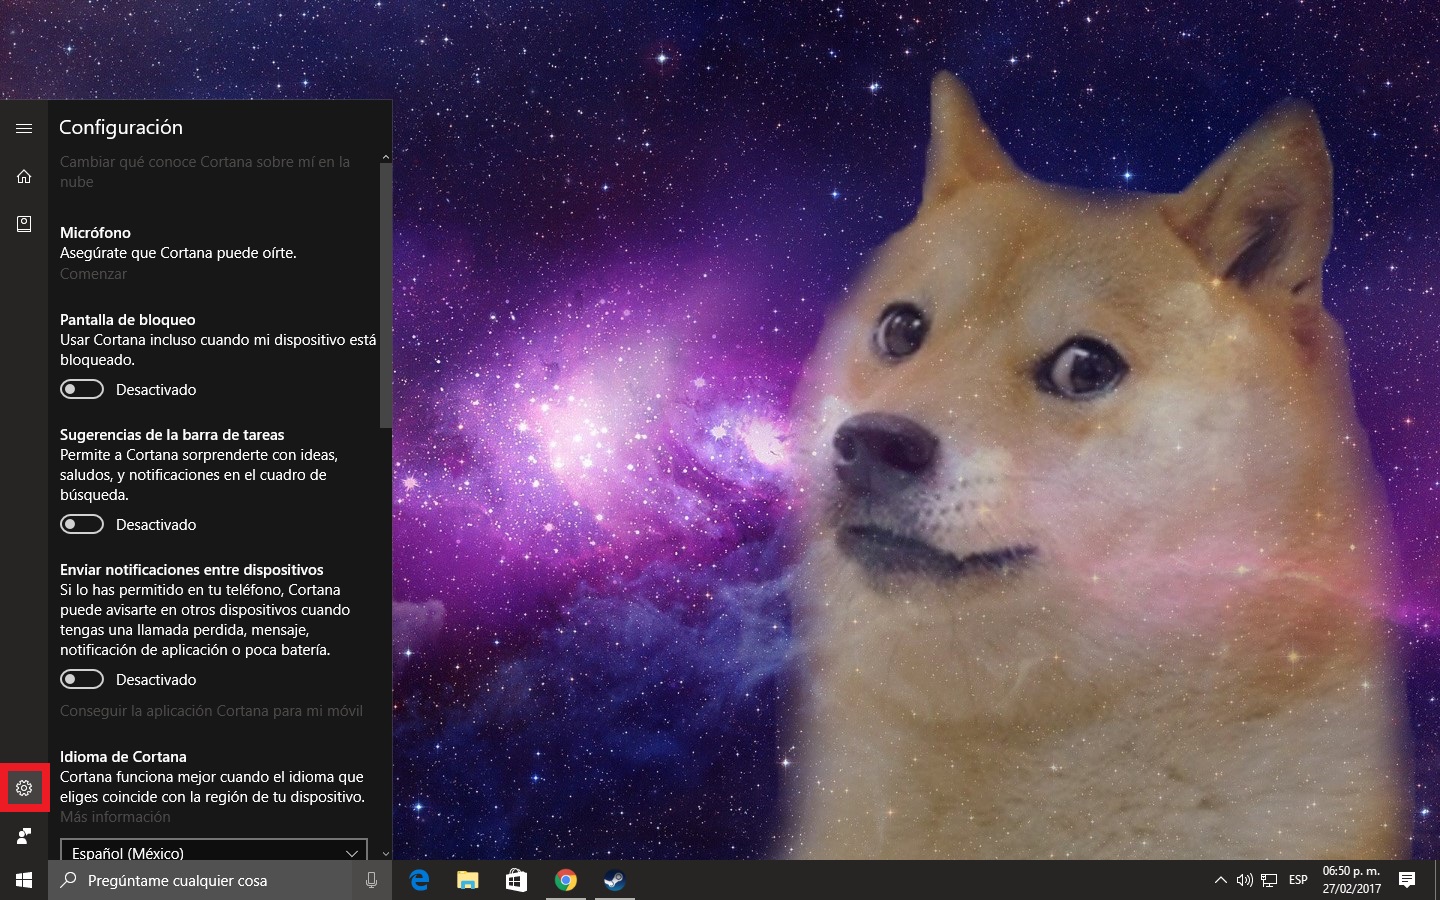Toggle the Pantalla de bloqueo switch

click(x=82, y=389)
